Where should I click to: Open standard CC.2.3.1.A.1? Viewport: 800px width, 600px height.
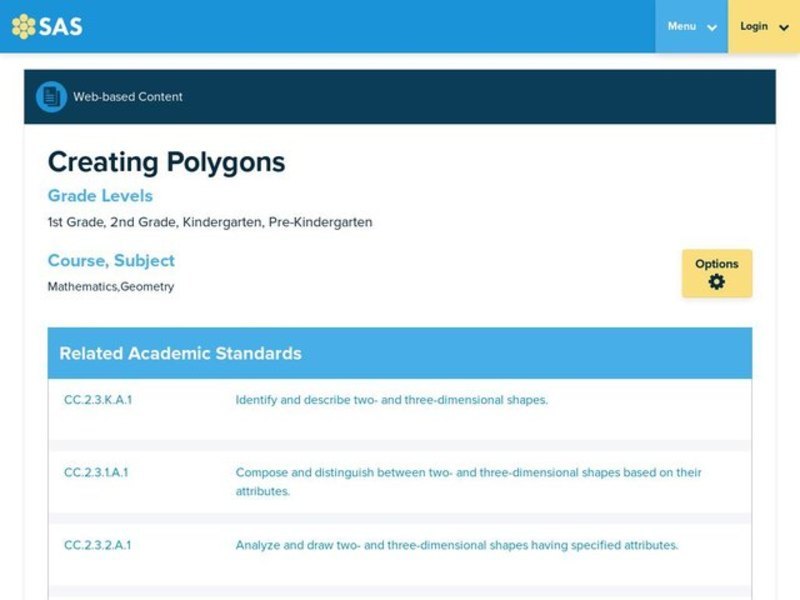click(x=98, y=473)
